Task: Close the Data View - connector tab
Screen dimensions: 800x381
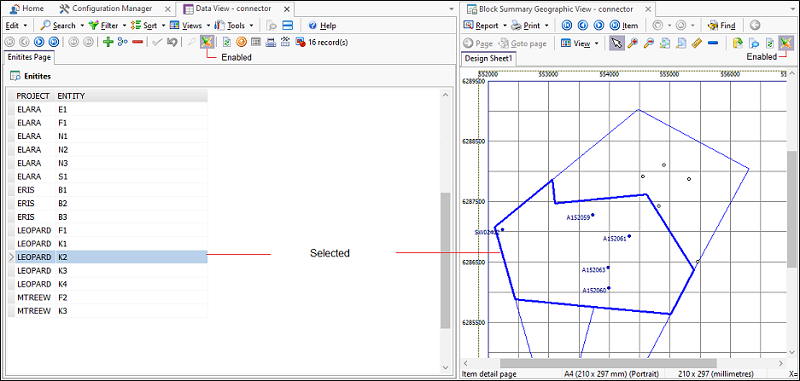Action: click(x=287, y=9)
